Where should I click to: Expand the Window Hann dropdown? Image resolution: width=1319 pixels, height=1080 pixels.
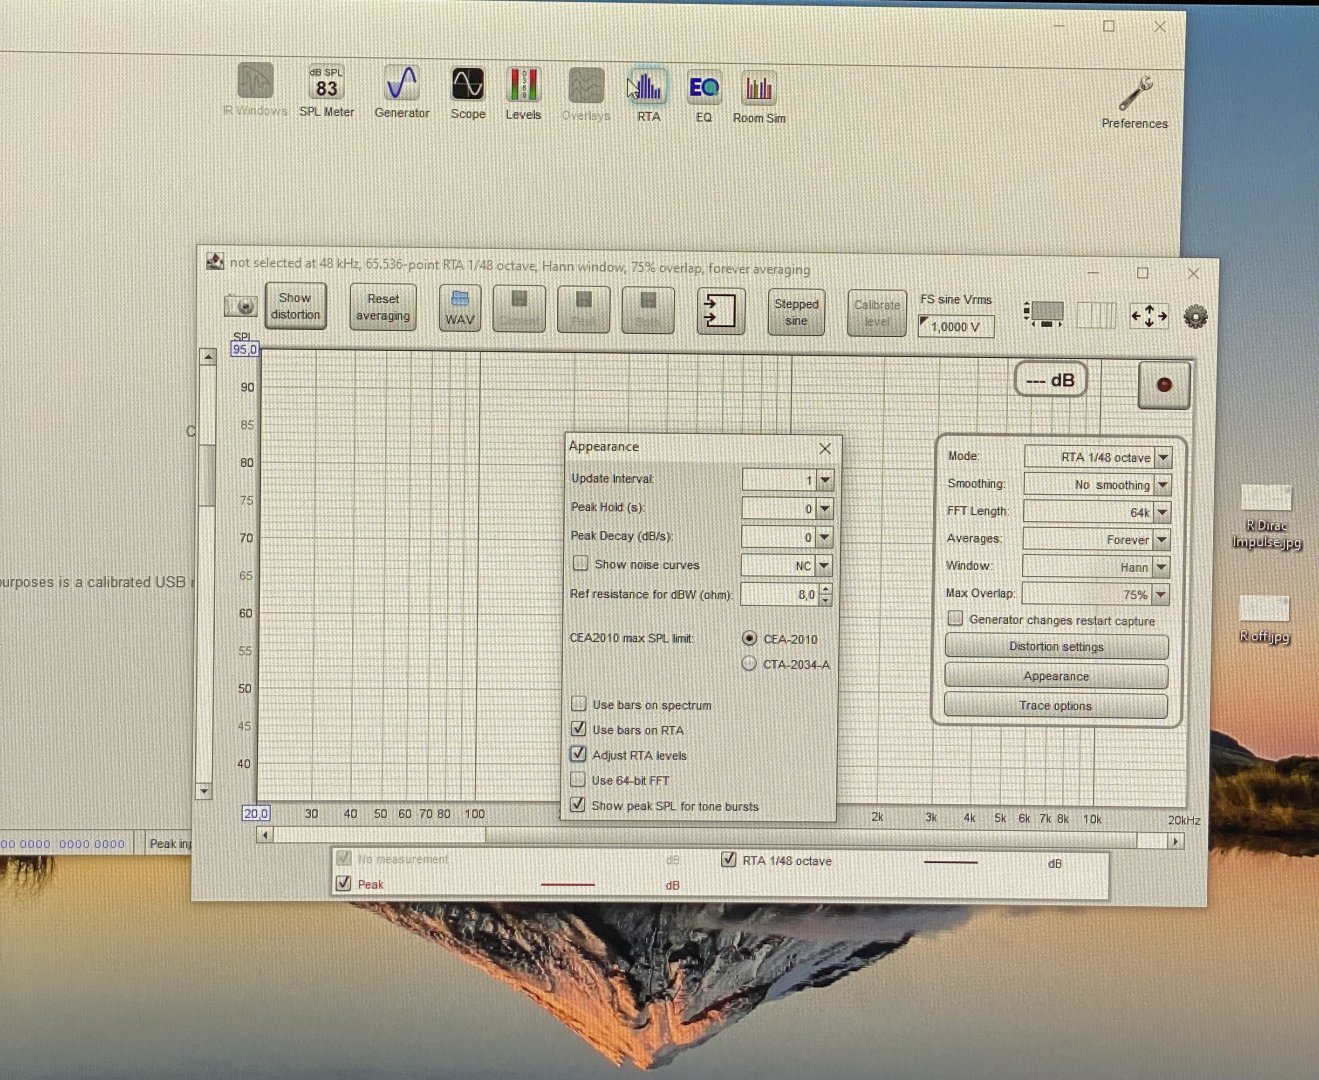[1161, 567]
